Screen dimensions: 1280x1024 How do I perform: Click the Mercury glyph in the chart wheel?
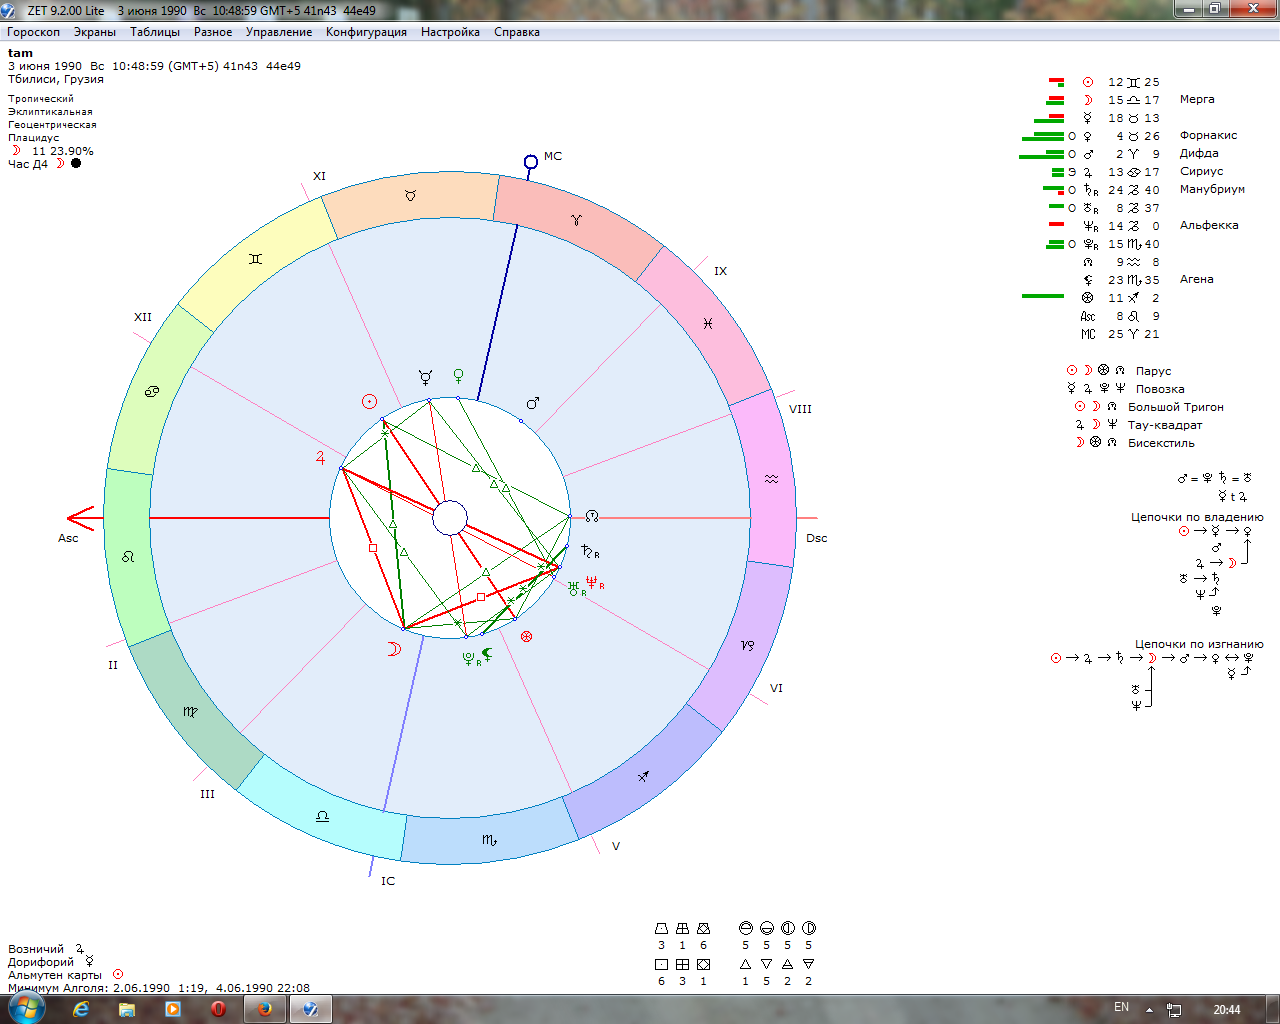point(425,378)
